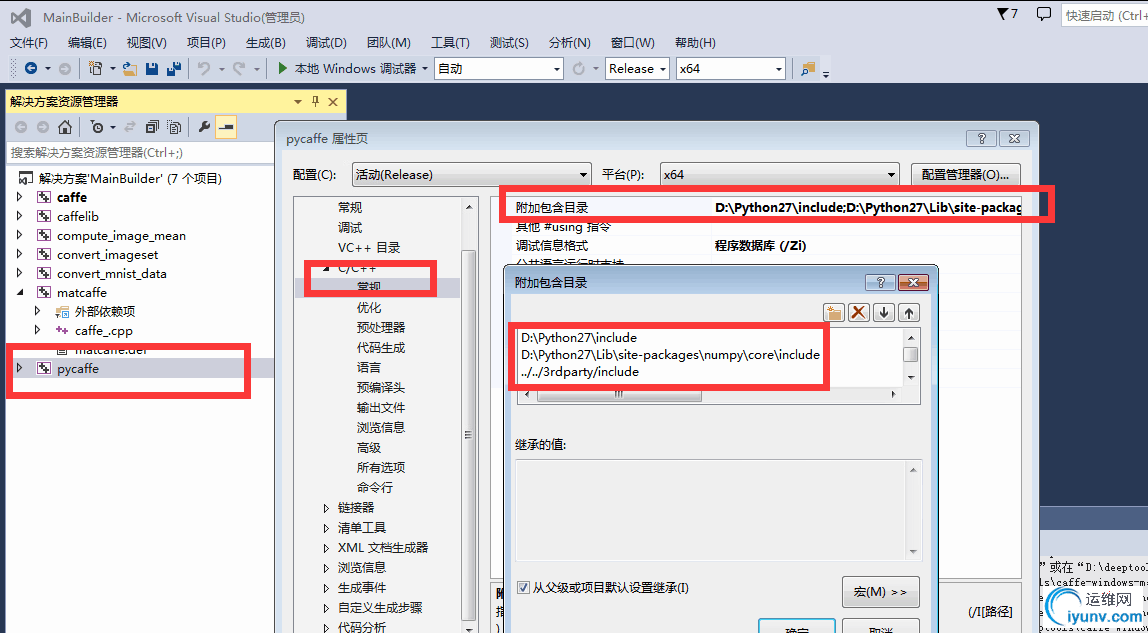The width and height of the screenshot is (1148, 633).
Task: Toggle 从父级或项目默认设置继承 checkbox
Action: pyautogui.click(x=523, y=587)
